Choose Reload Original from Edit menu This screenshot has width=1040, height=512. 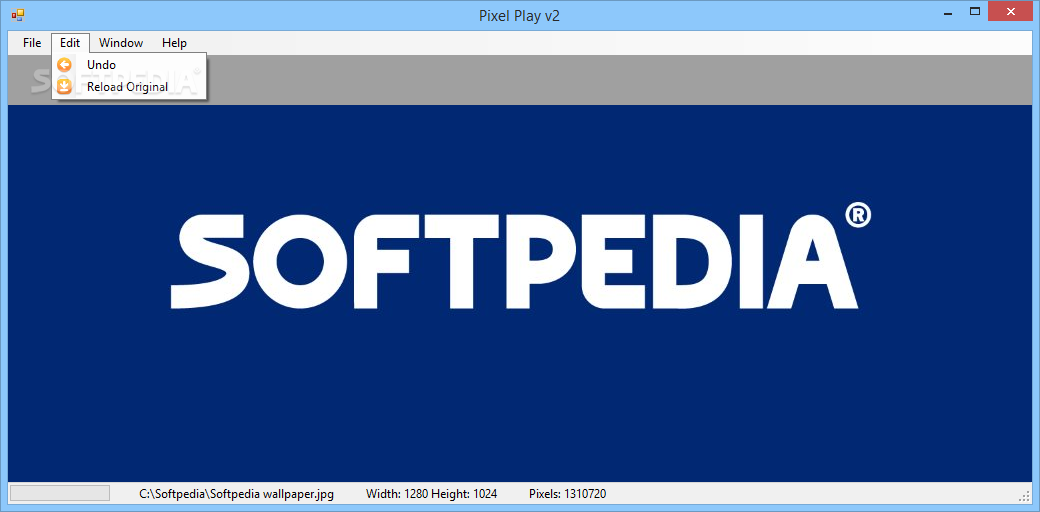(129, 87)
